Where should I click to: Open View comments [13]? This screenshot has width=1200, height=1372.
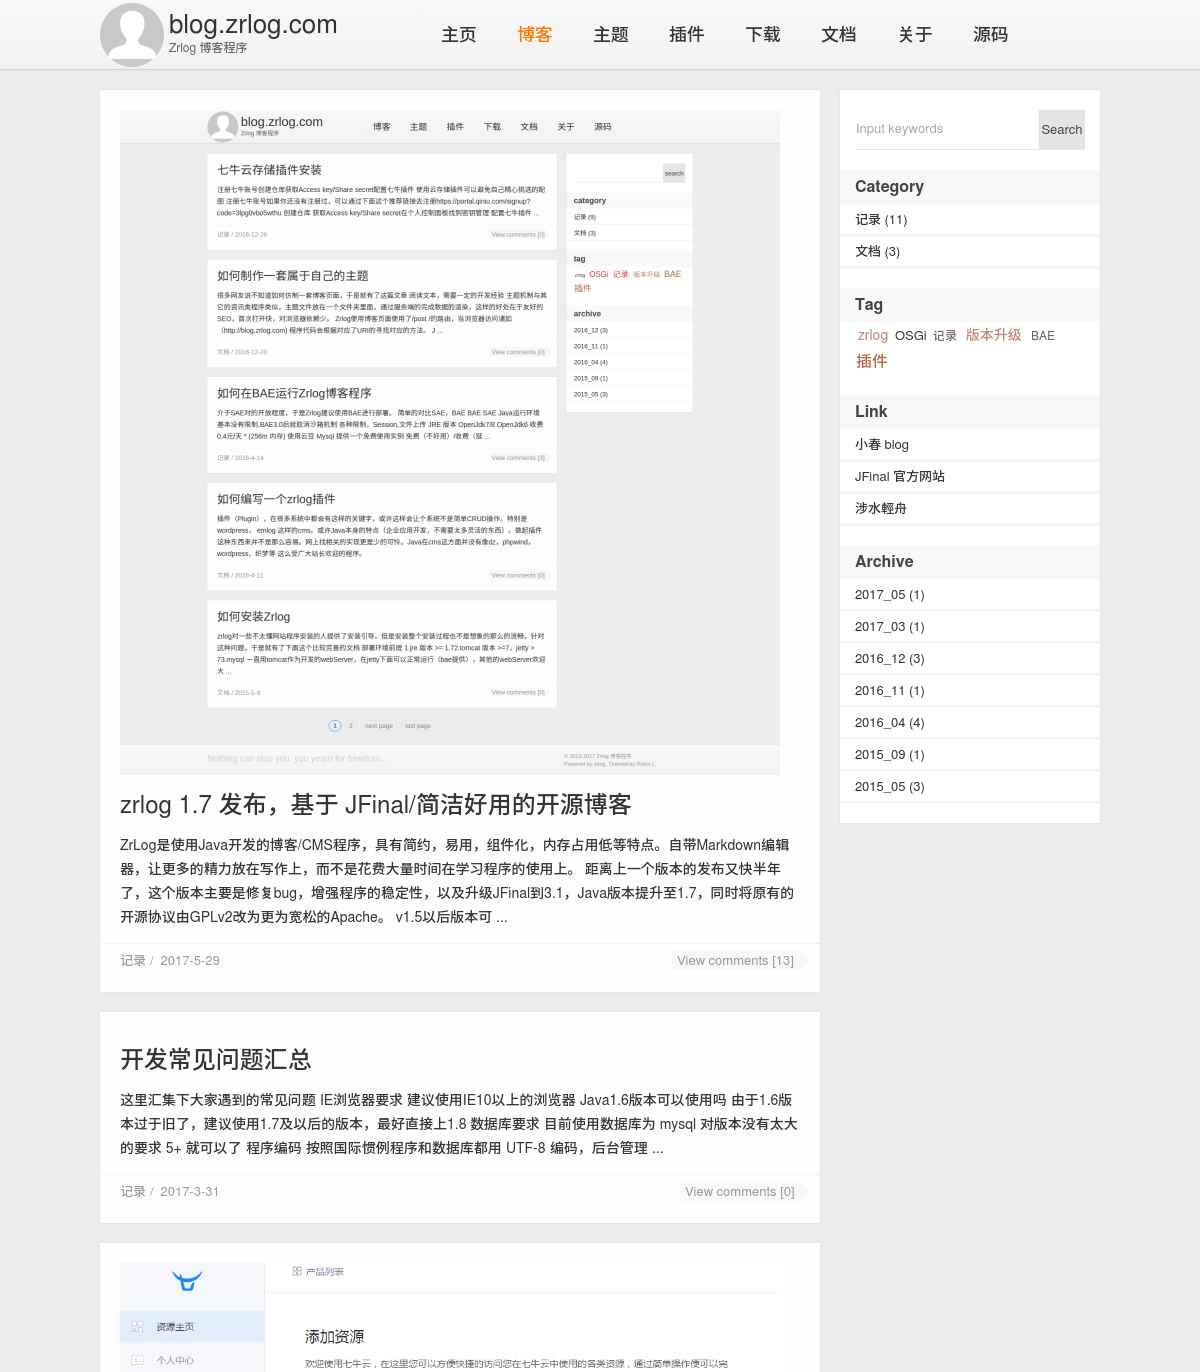(735, 961)
